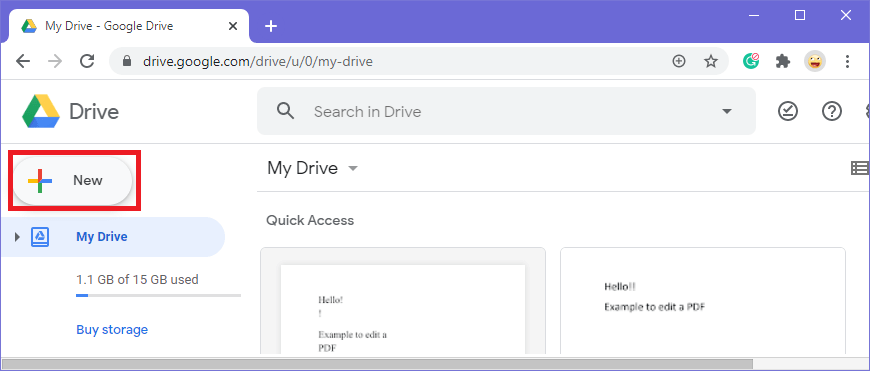Open search options dropdown arrow
870x371 pixels.
726,111
